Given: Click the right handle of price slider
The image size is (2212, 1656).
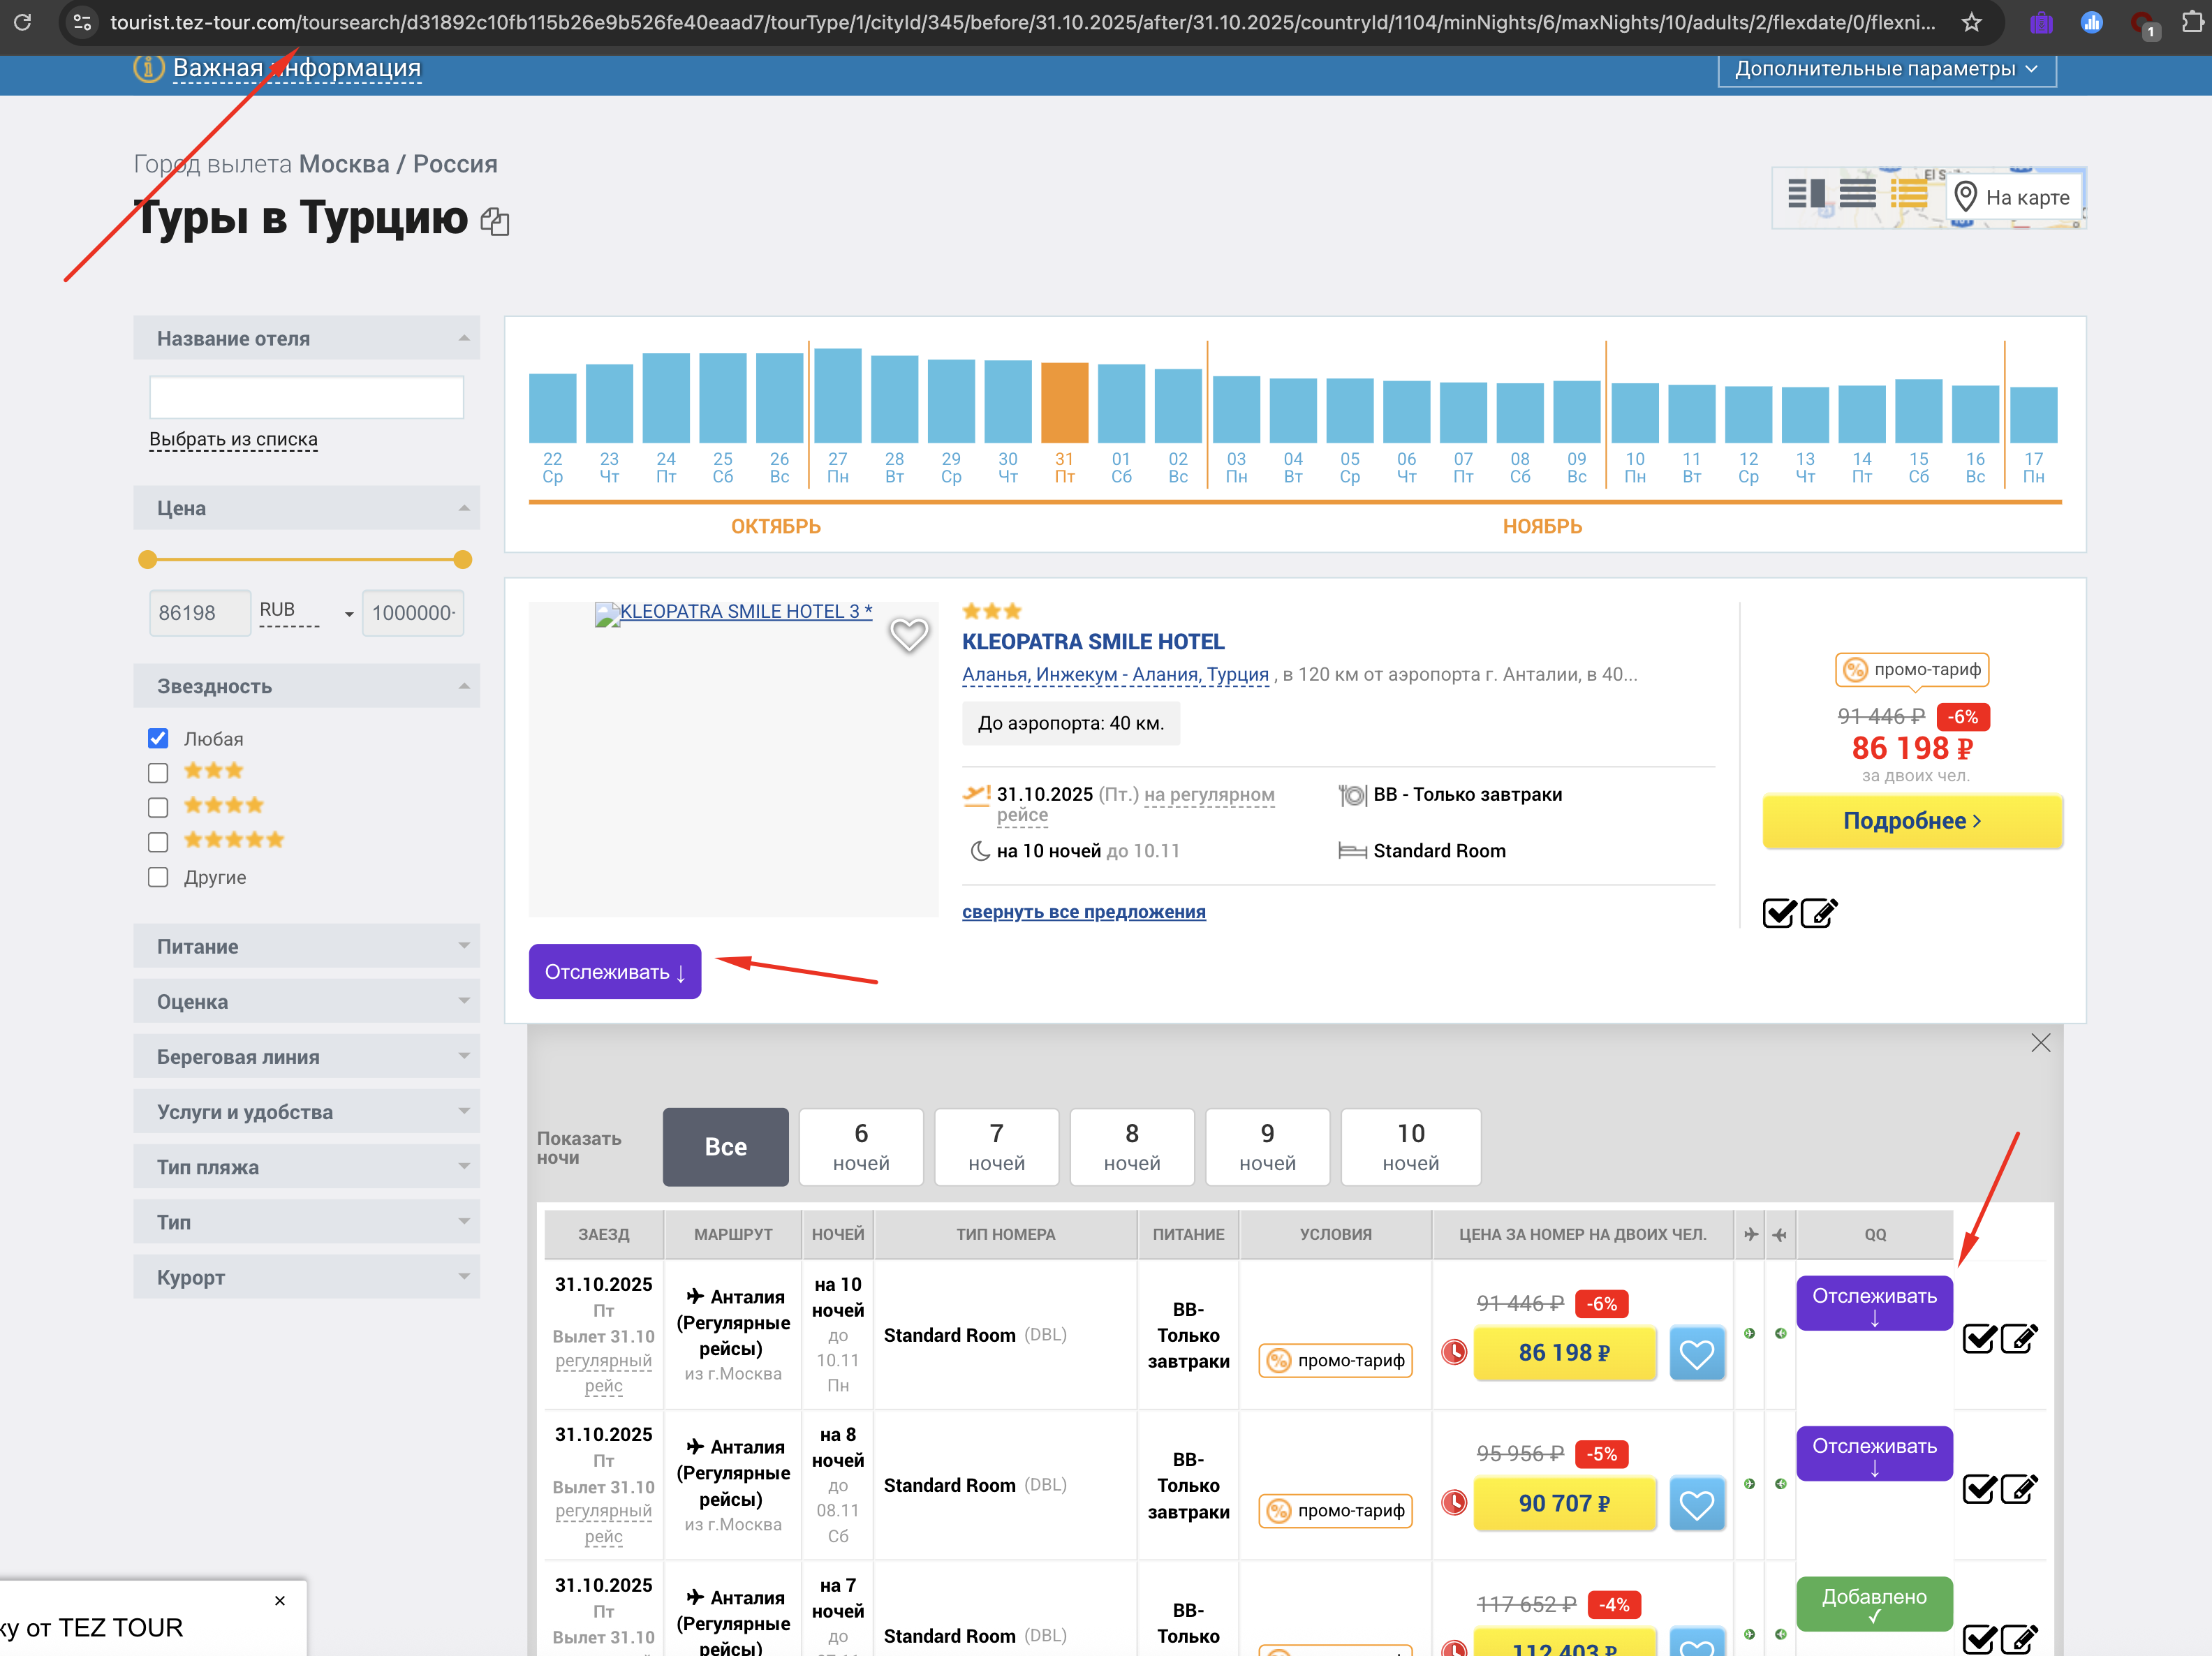Looking at the screenshot, I should point(462,560).
